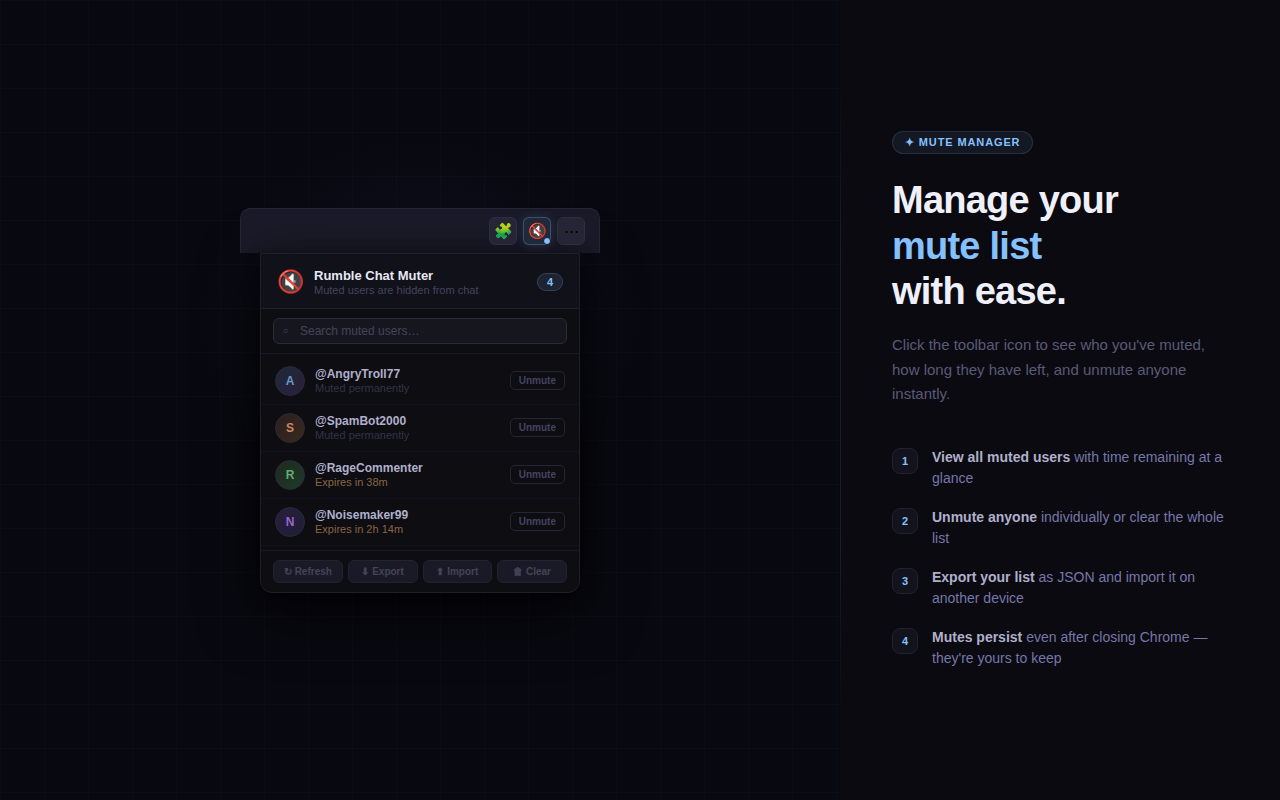The image size is (1280, 800).
Task: Click the magnifier icon in the search bar
Action: (x=287, y=330)
